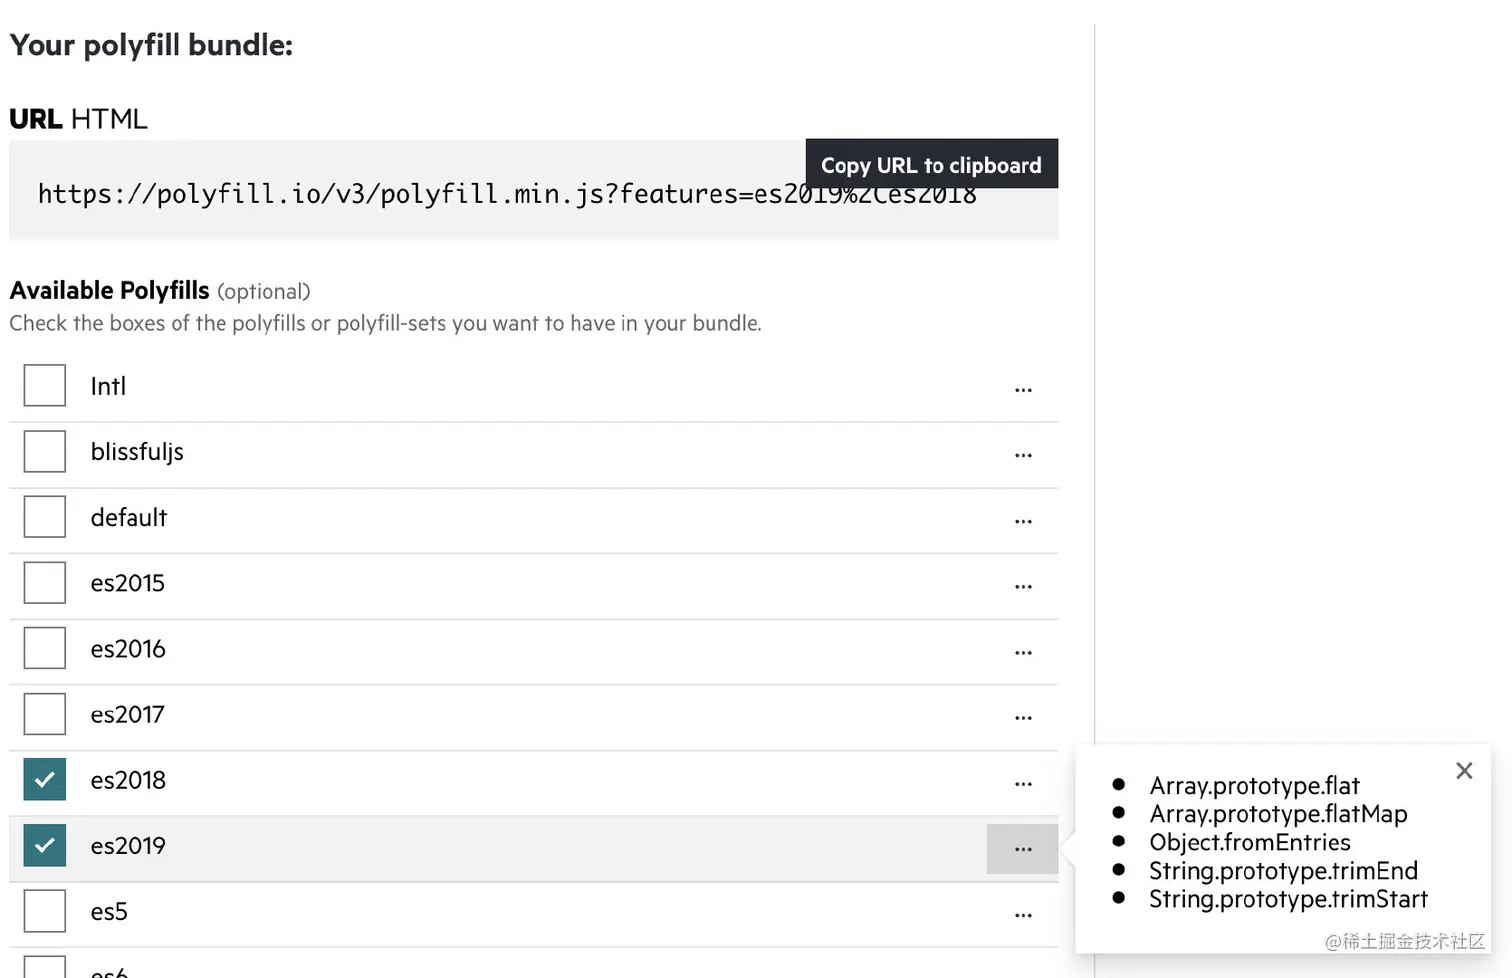Image resolution: width=1512 pixels, height=978 pixels.
Task: Check the es5 checkbox
Action: pos(45,911)
